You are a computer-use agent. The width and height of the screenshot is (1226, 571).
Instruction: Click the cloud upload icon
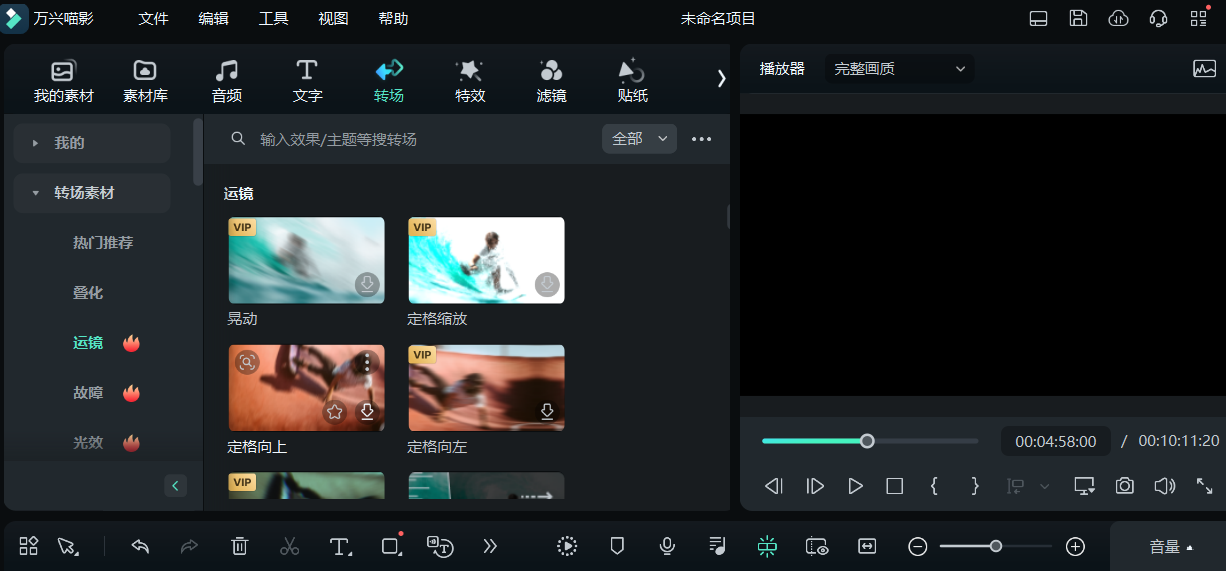click(1119, 18)
